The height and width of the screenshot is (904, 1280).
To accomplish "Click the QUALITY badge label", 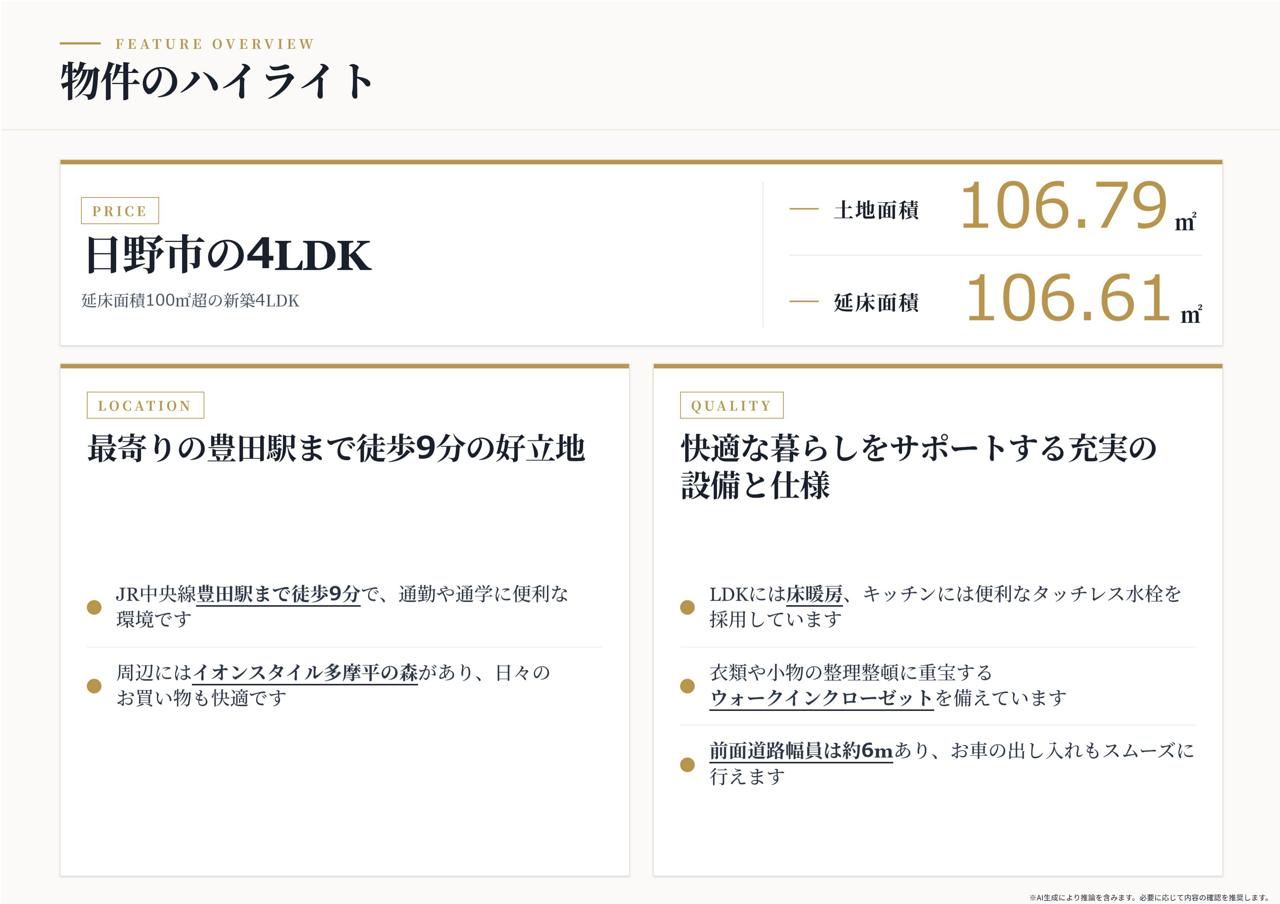I will (731, 405).
